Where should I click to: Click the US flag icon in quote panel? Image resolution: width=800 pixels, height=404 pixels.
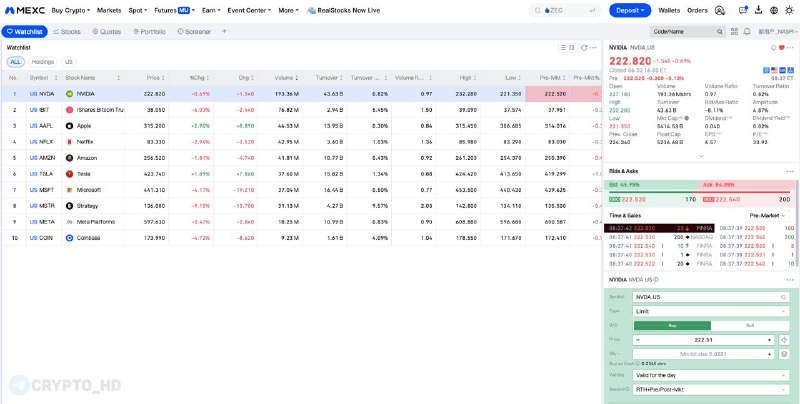(x=774, y=70)
